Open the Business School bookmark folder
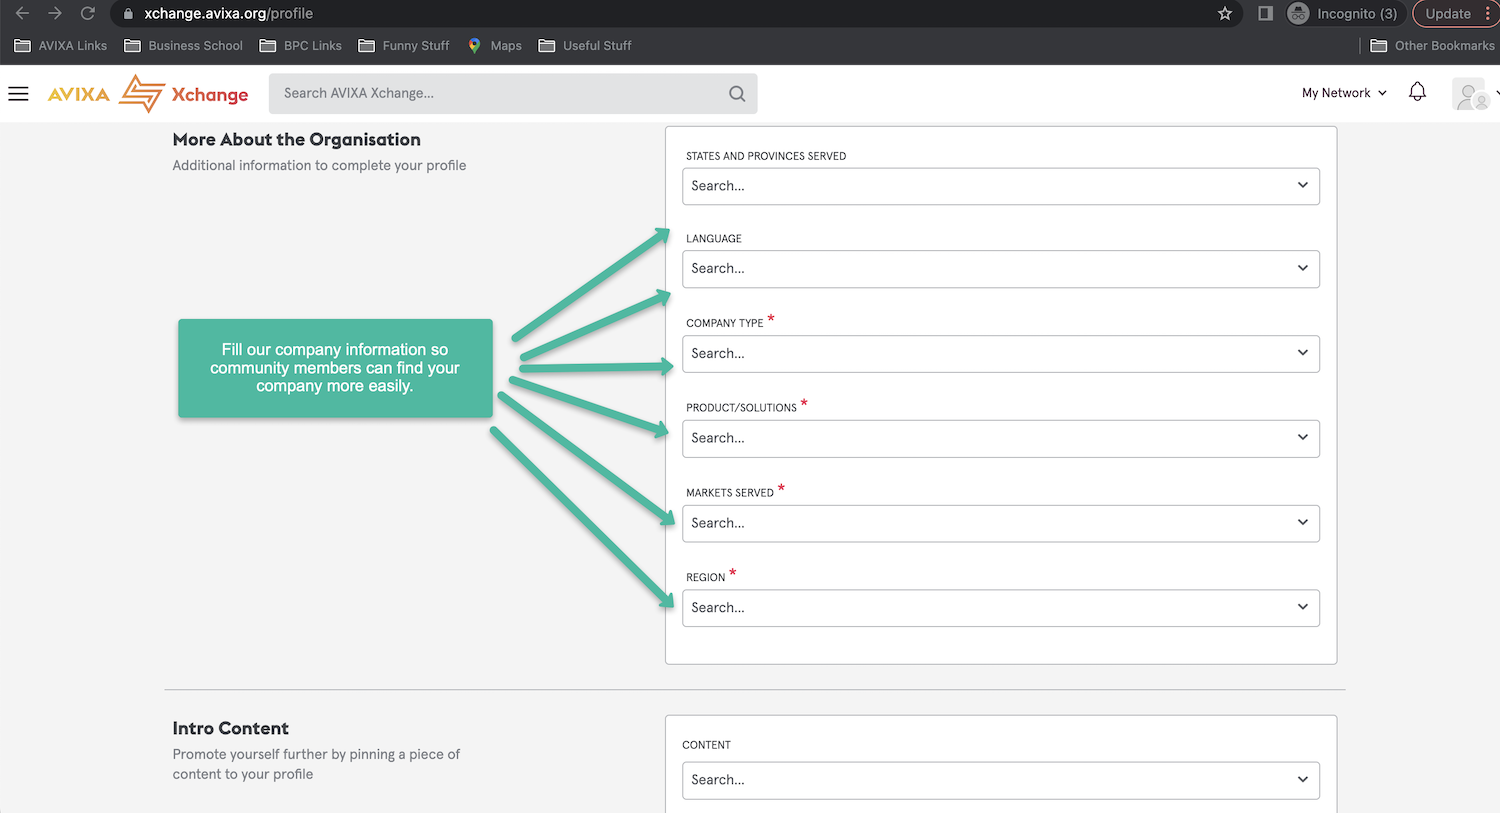Viewport: 1500px width, 813px height. [184, 45]
